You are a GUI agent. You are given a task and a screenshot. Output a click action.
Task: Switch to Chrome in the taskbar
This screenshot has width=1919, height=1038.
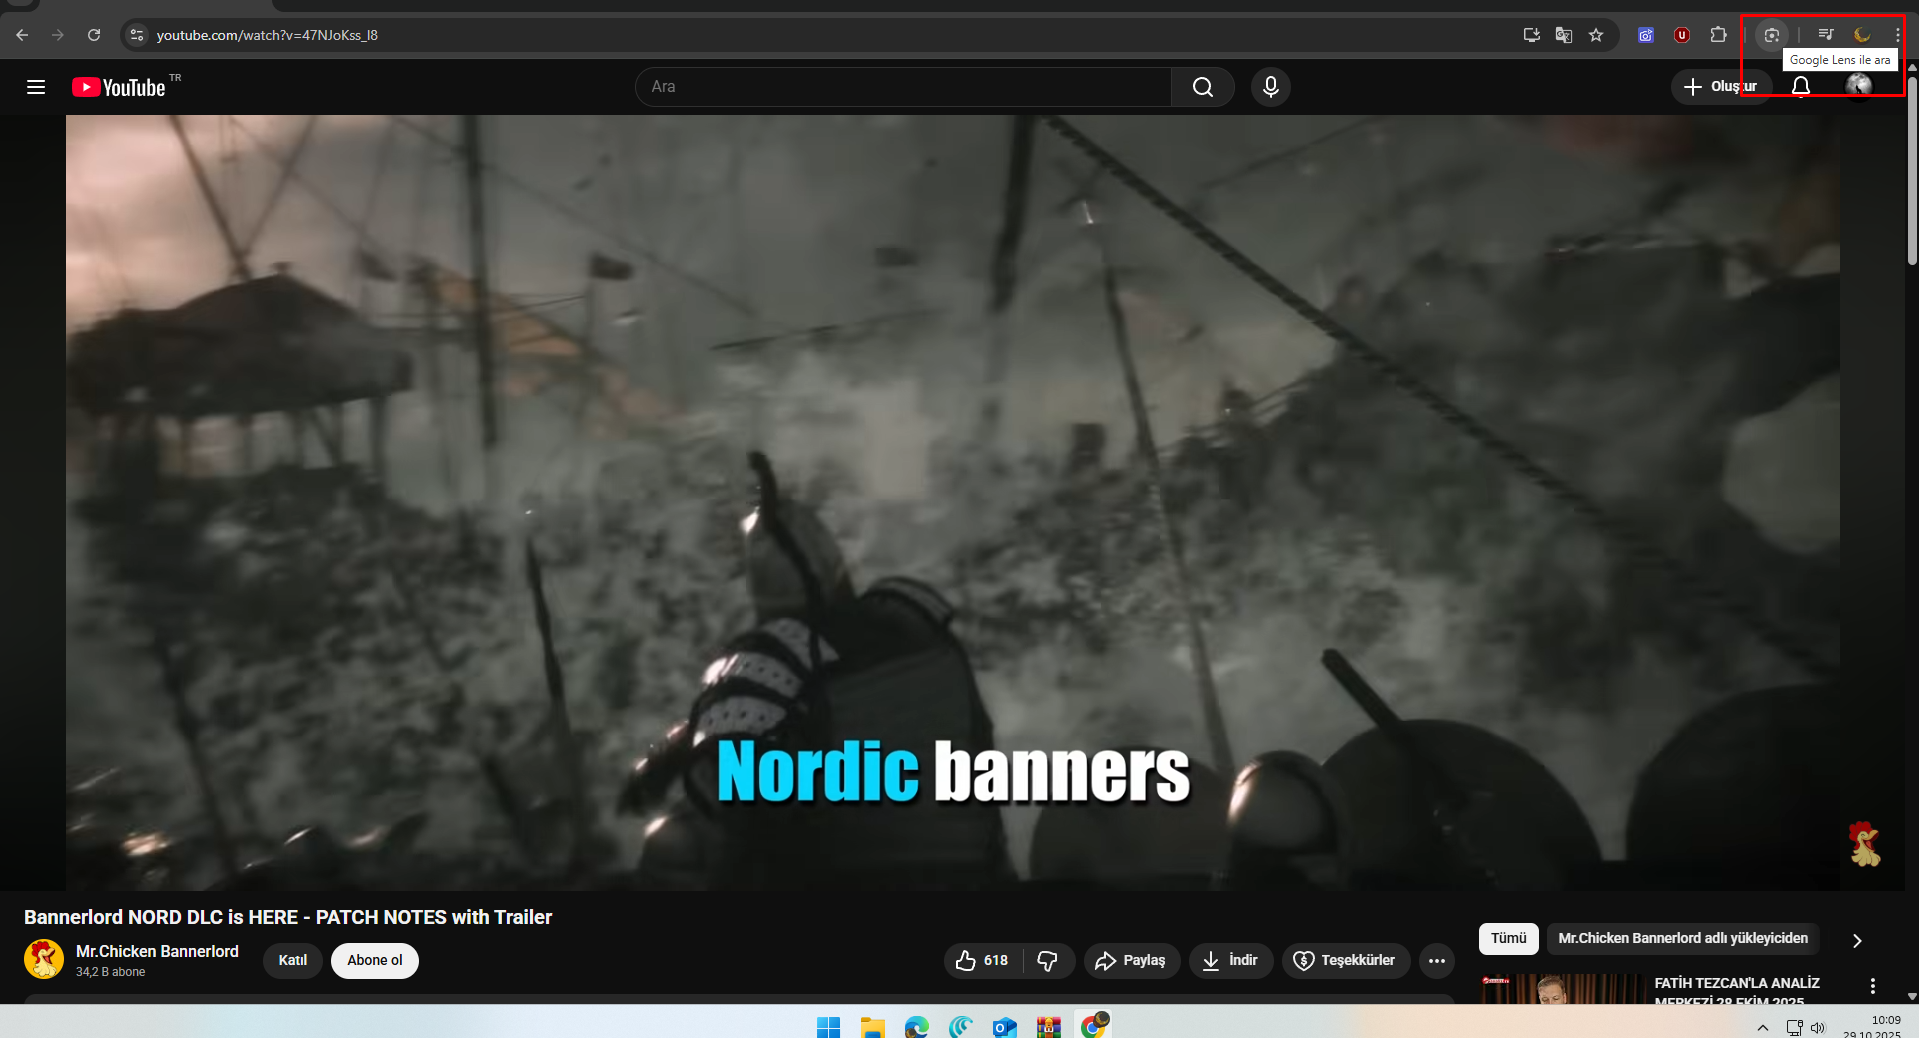[1094, 1026]
